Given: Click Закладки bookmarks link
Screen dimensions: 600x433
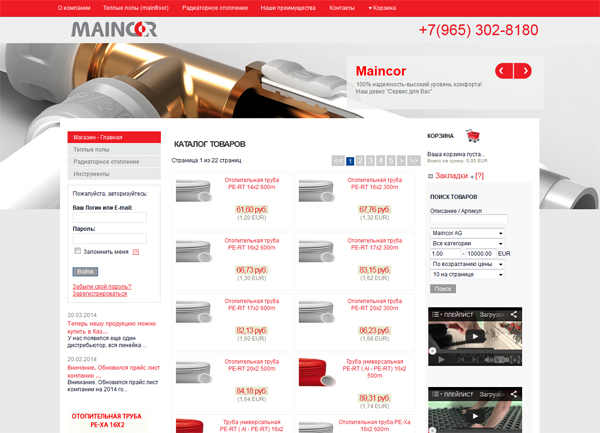Looking at the screenshot, I should [451, 176].
